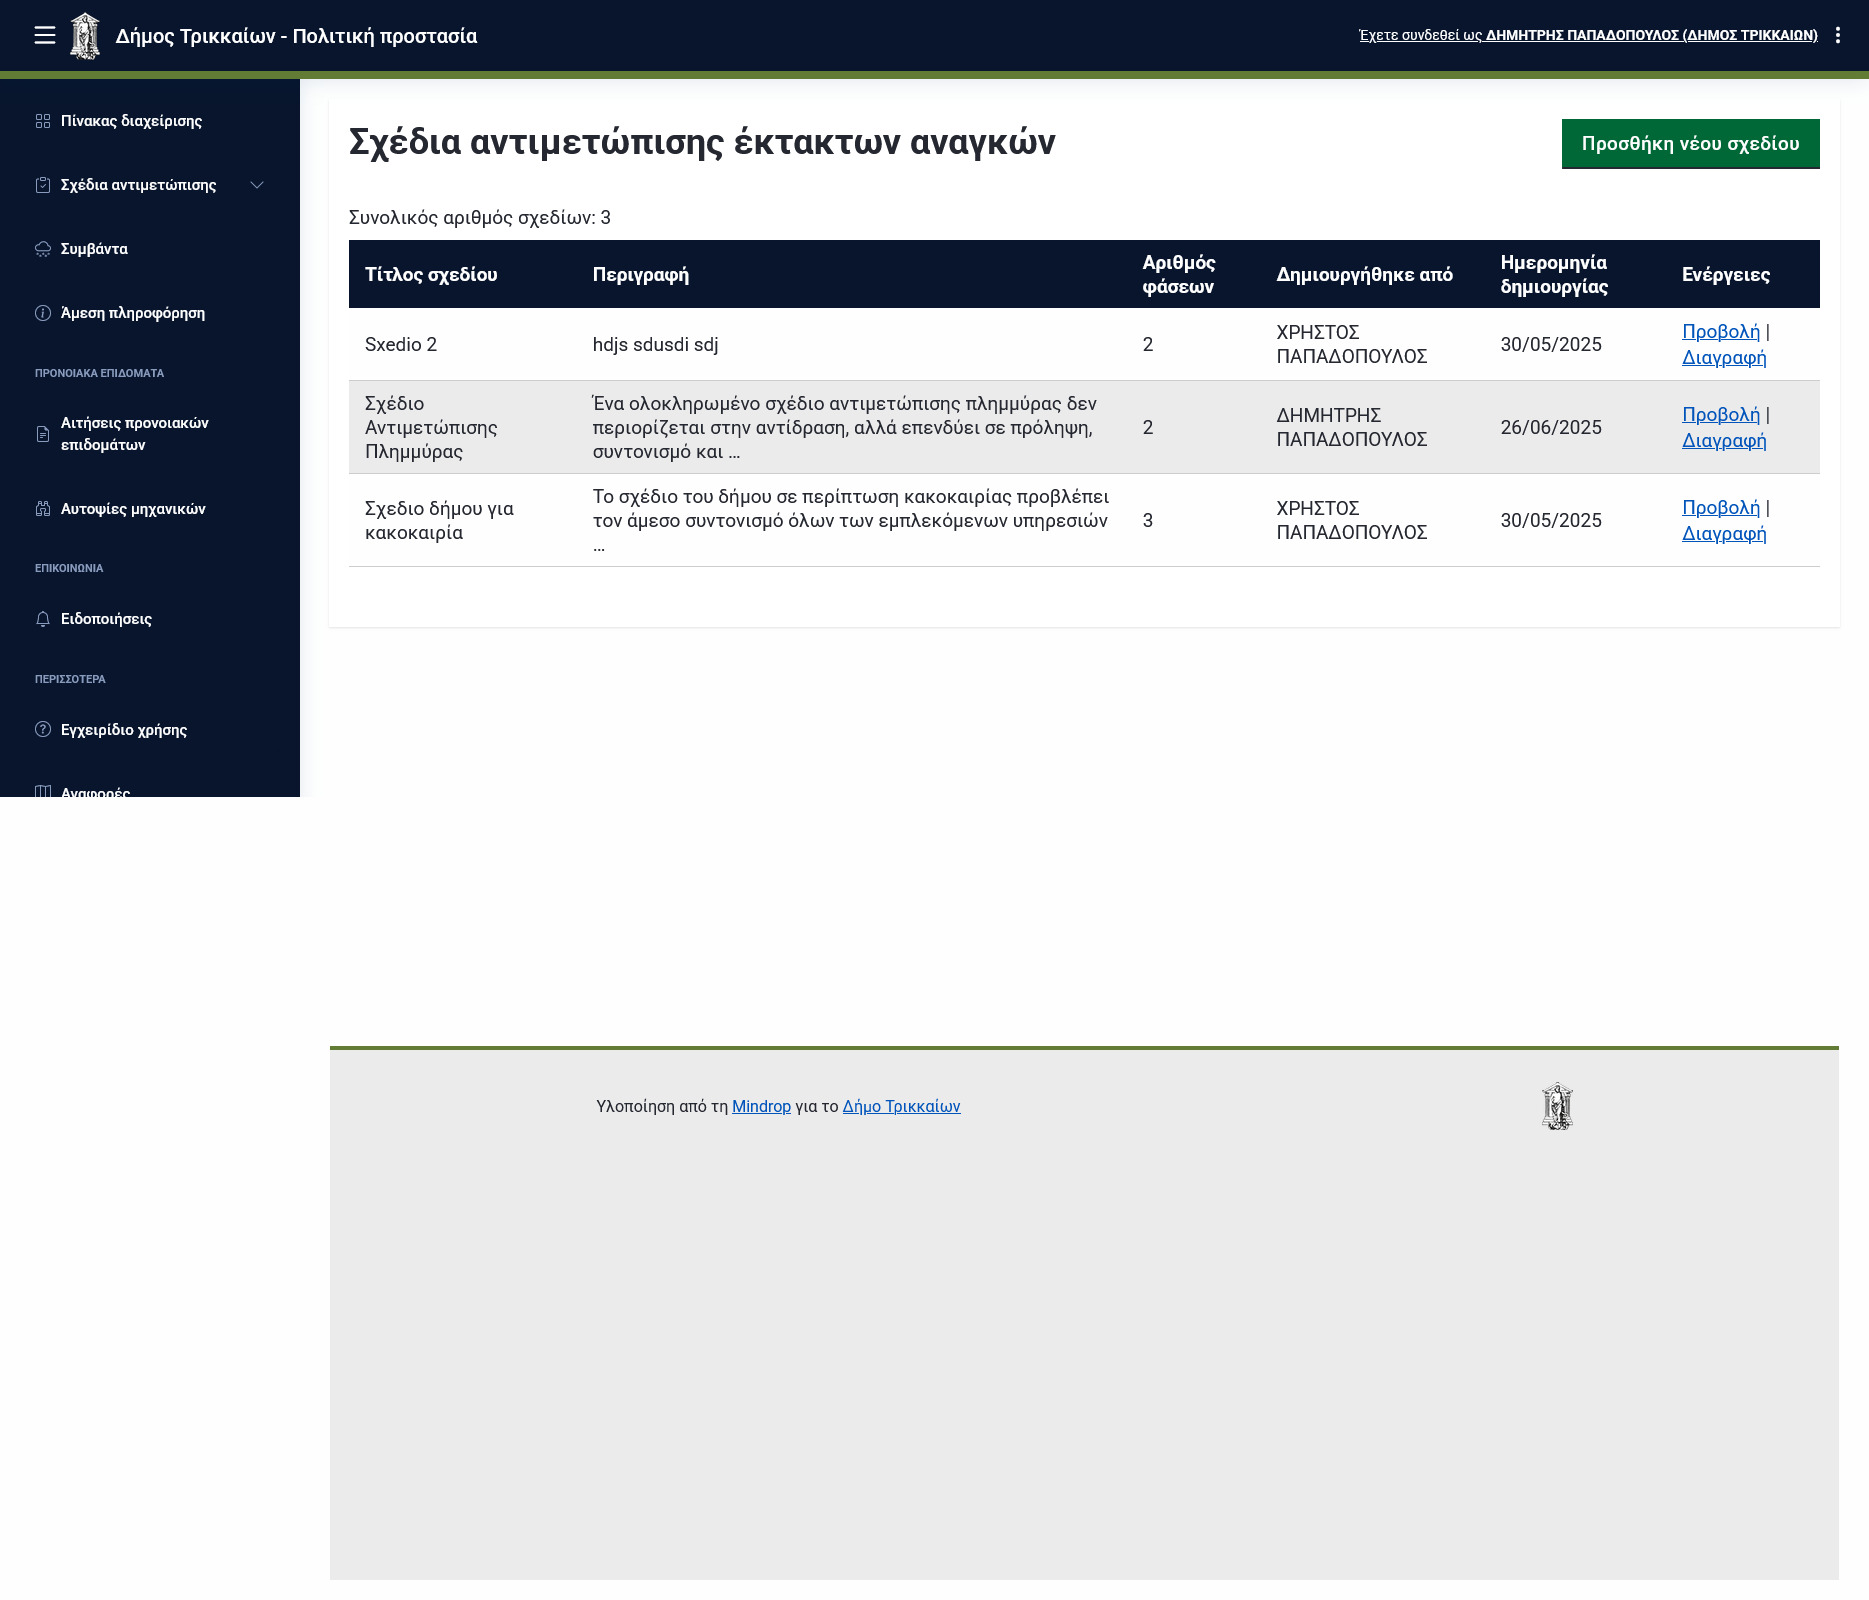Click the cloud icon next to Συμβάντα
Screen dimensions: 1869x1600
pyautogui.click(x=43, y=249)
